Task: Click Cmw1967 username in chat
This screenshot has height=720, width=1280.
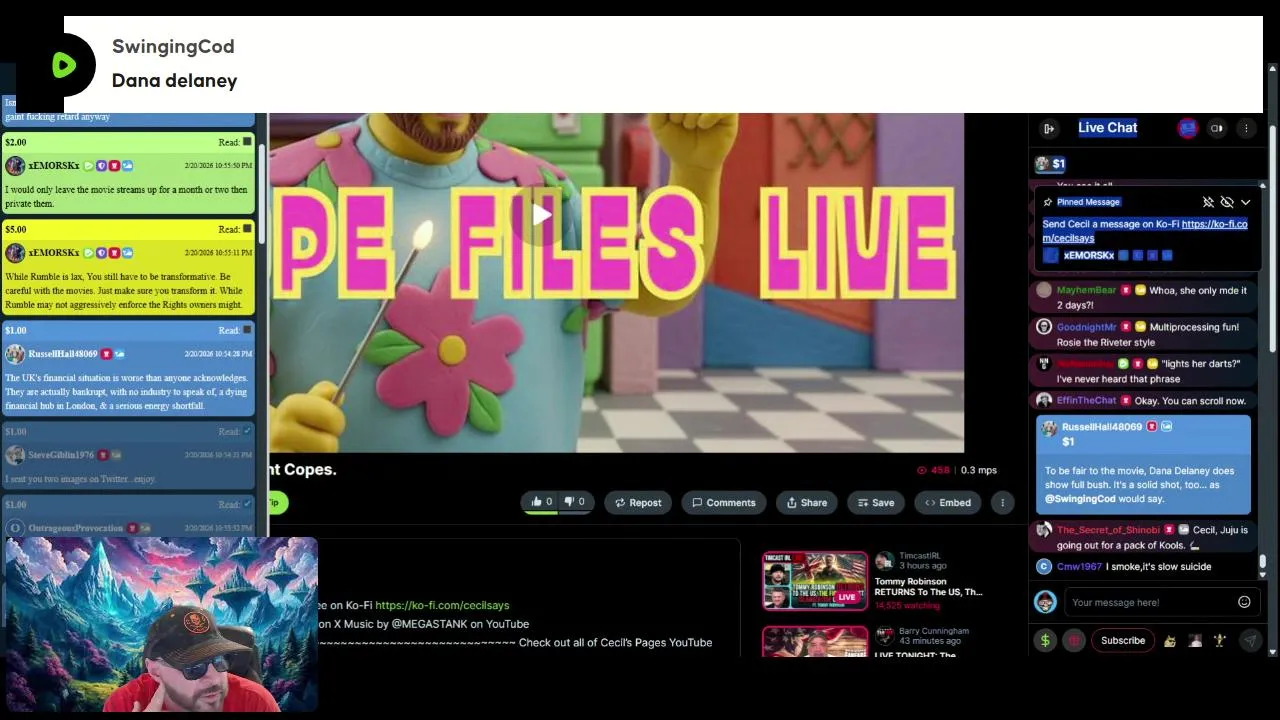Action: (x=1079, y=567)
